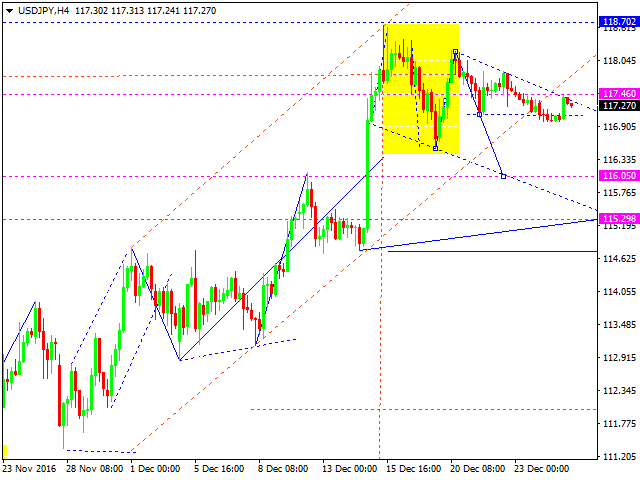
Task: Select the 115.765 price scale value
Action: point(619,193)
